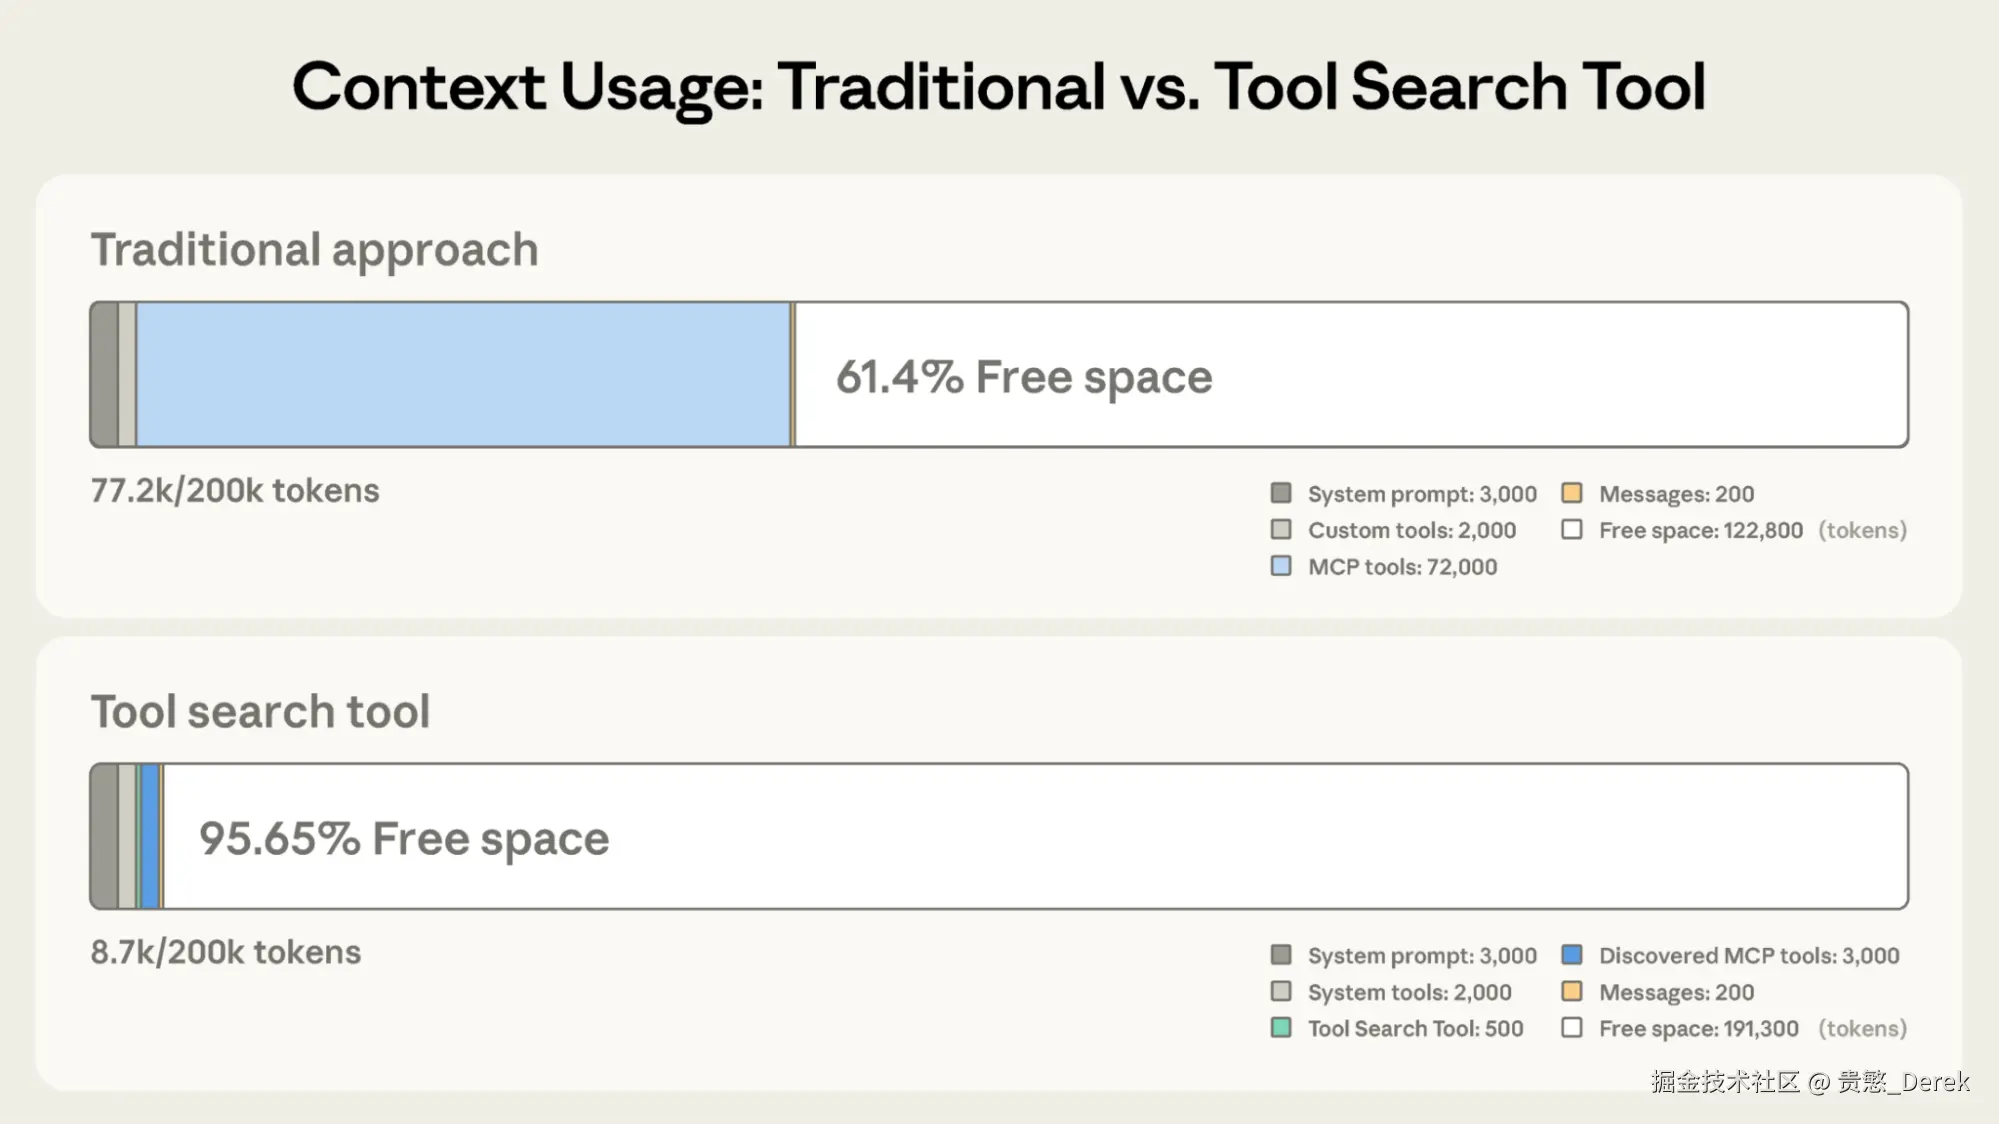
Task: Click the Custom tools legend swatch
Action: 1281,529
